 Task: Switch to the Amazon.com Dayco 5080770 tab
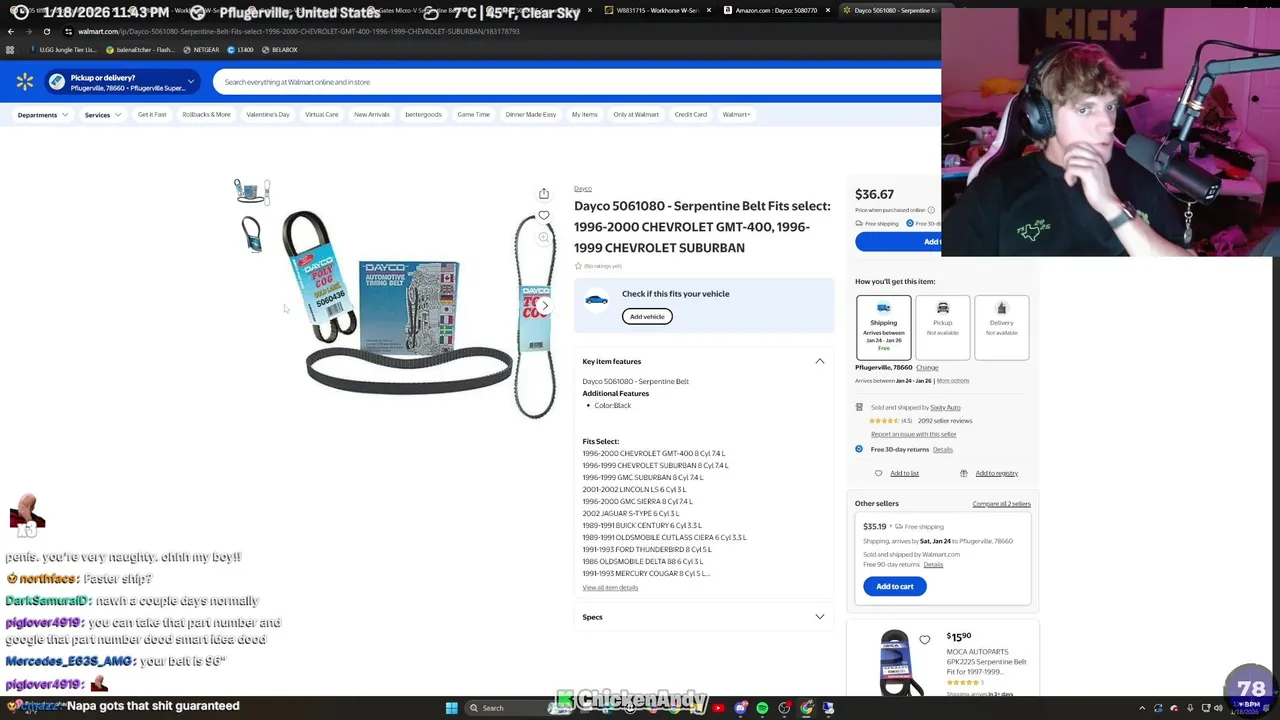(776, 10)
